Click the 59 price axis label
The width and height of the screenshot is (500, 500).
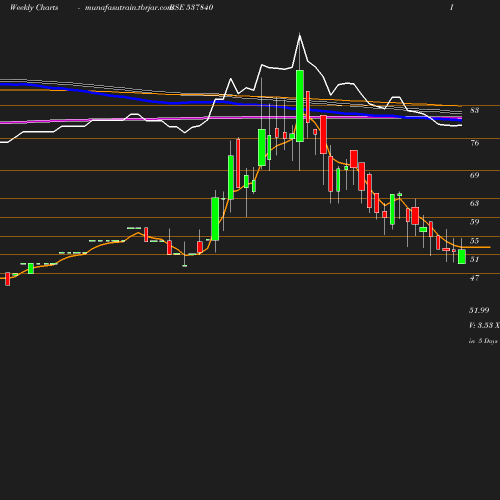click(475, 222)
